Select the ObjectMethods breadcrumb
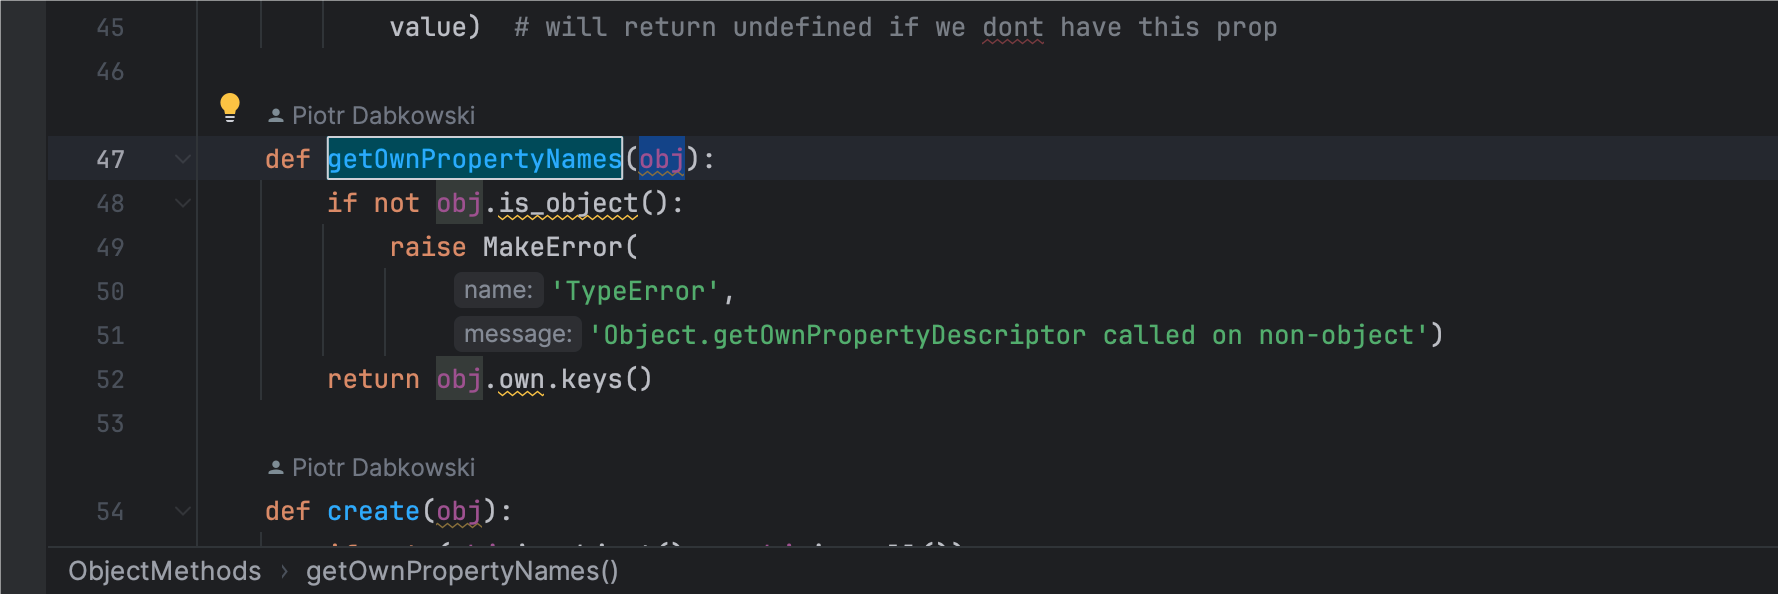This screenshot has height=594, width=1778. (x=164, y=571)
